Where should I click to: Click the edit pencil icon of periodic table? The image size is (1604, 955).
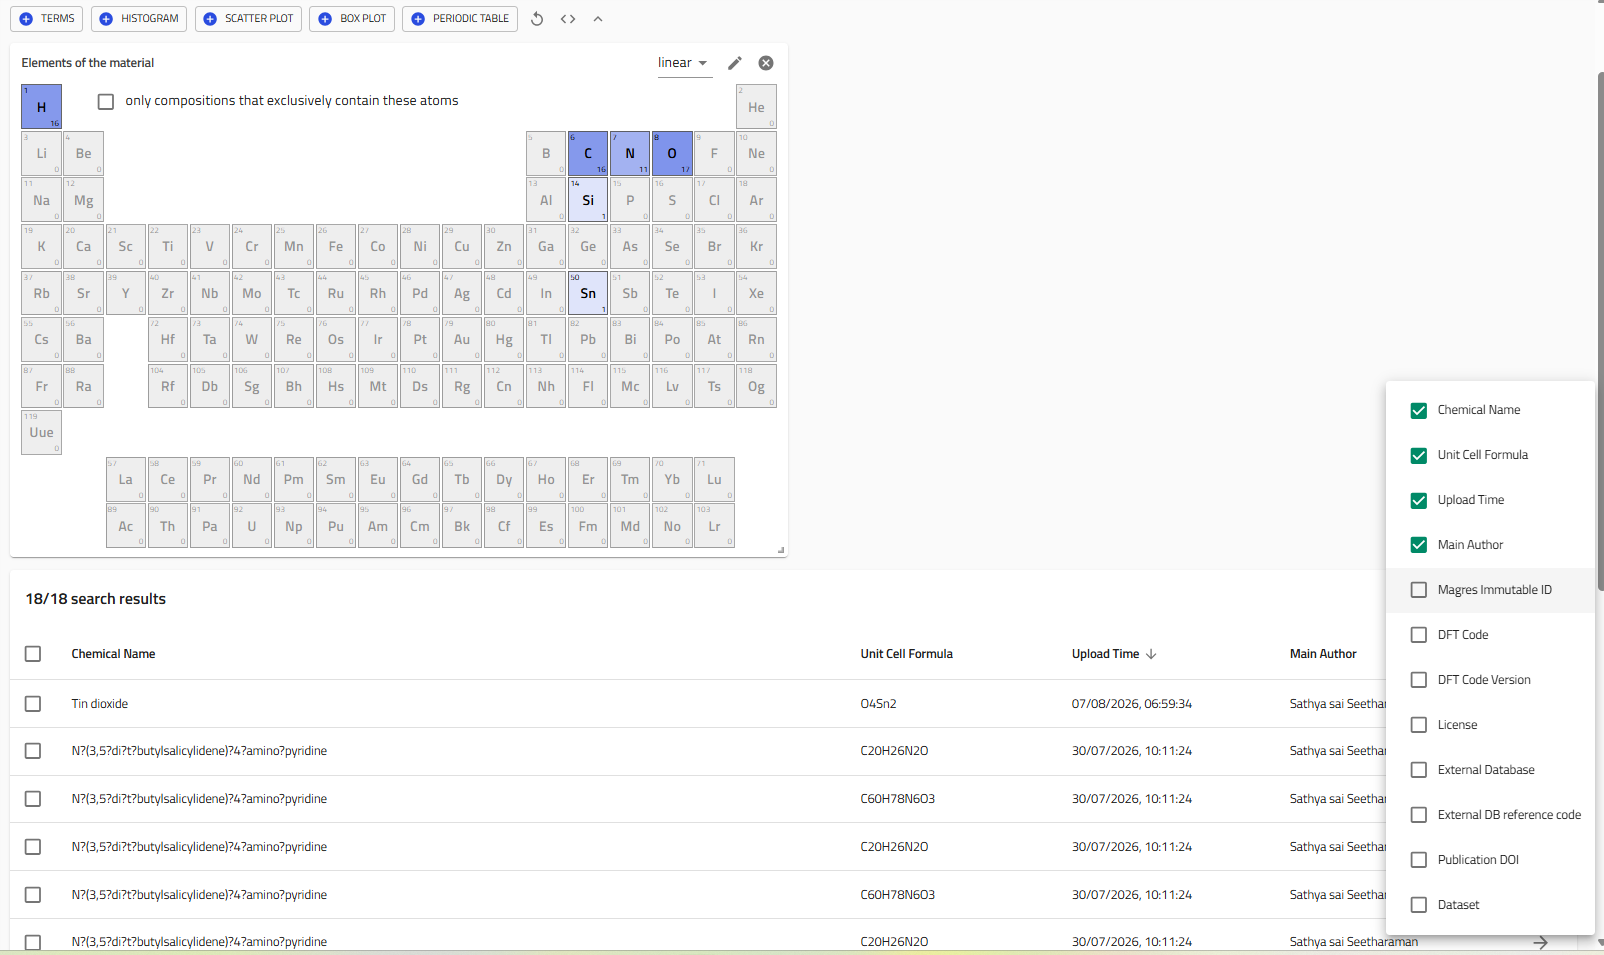pos(735,63)
